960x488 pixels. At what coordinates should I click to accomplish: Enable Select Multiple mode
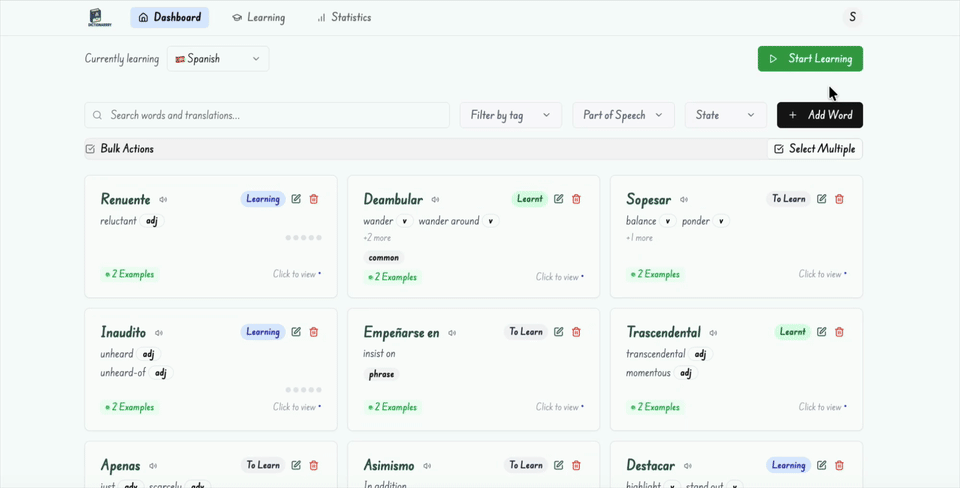tap(814, 149)
